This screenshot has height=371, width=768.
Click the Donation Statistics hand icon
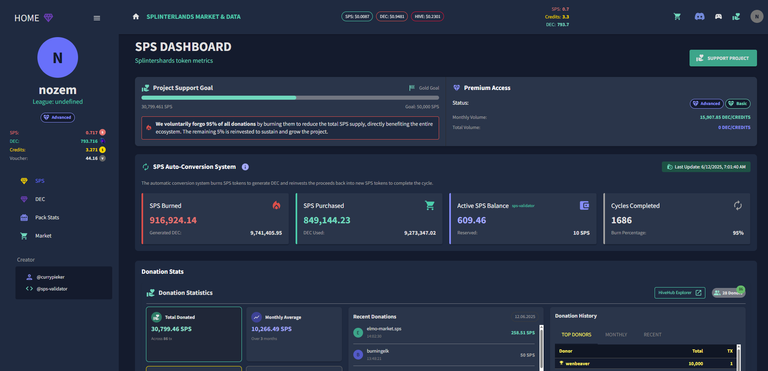151,293
